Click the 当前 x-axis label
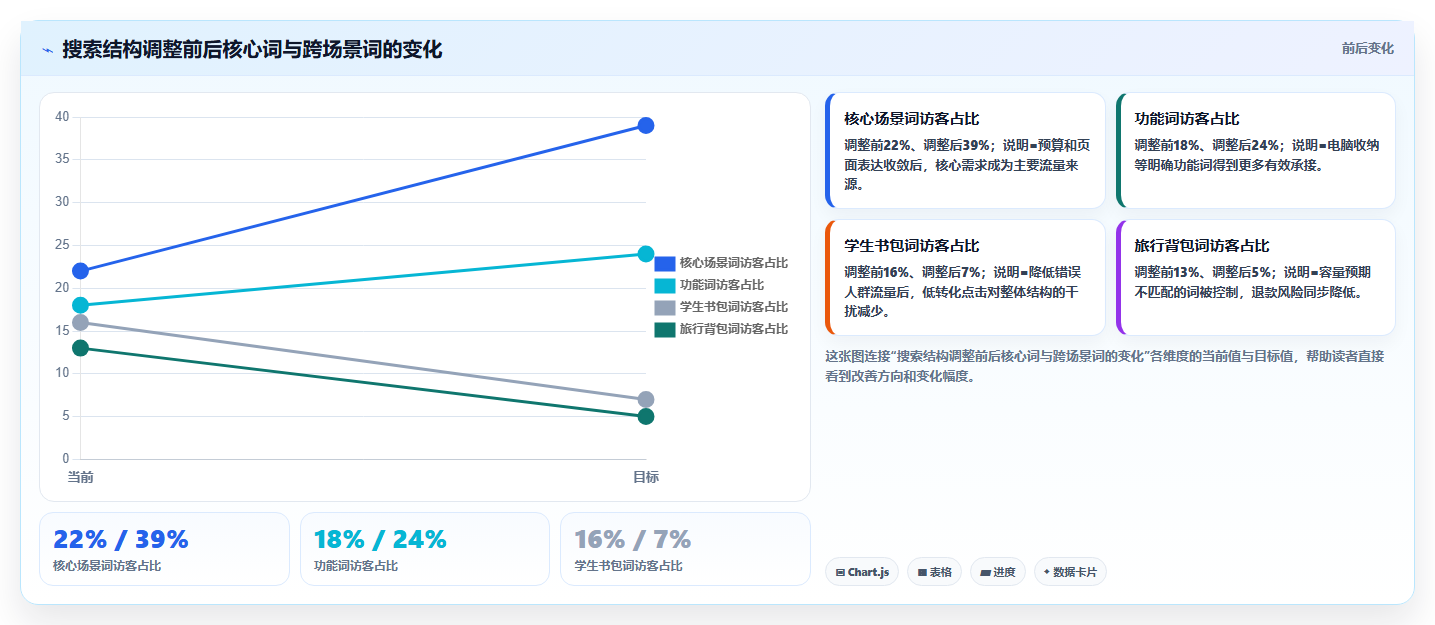The image size is (1435, 625). 80,477
